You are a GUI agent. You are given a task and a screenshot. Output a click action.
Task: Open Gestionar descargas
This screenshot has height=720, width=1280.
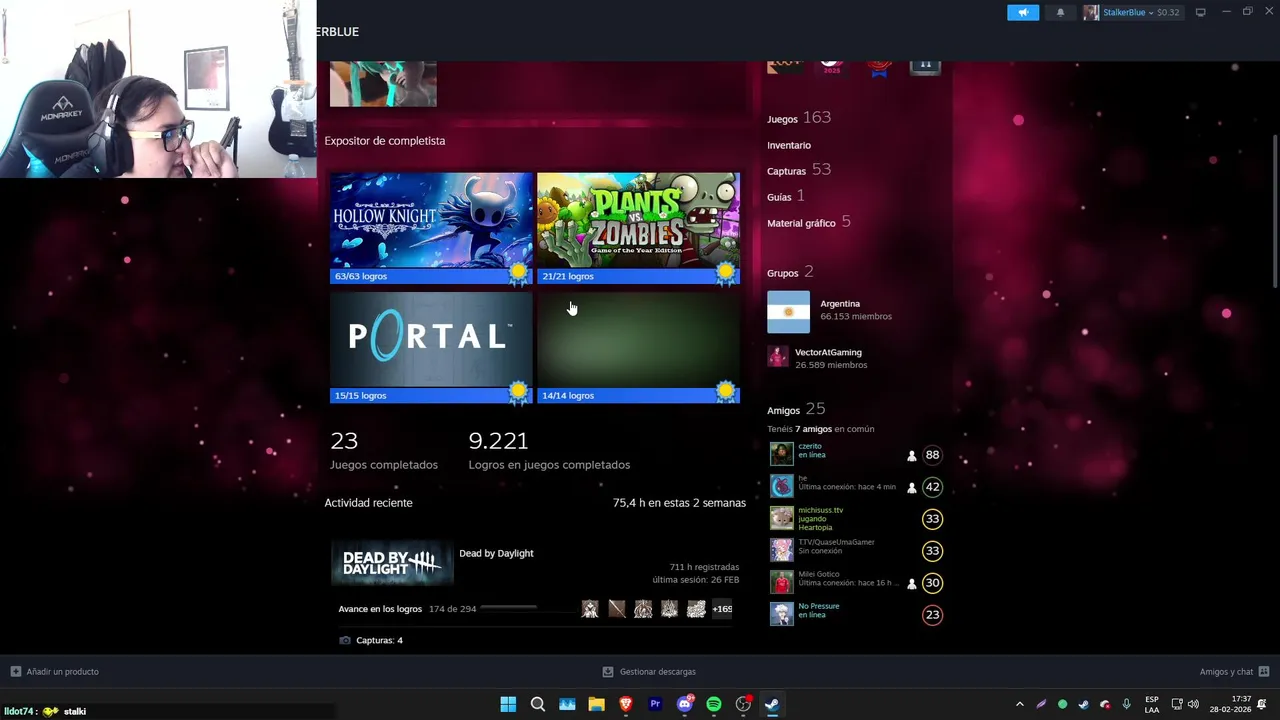tap(649, 671)
